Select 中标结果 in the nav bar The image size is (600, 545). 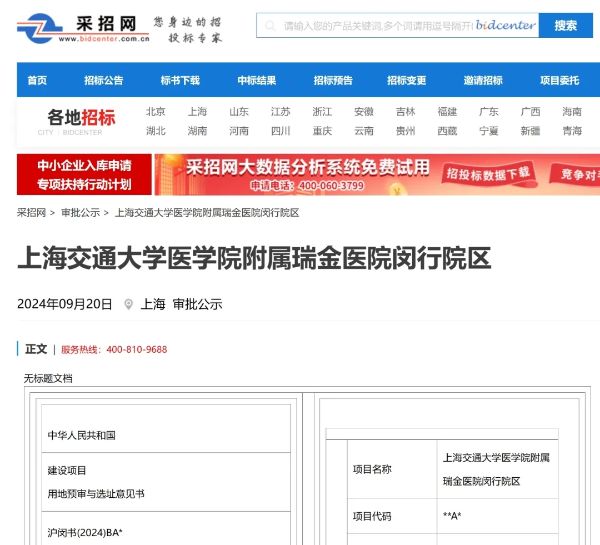[x=257, y=81]
